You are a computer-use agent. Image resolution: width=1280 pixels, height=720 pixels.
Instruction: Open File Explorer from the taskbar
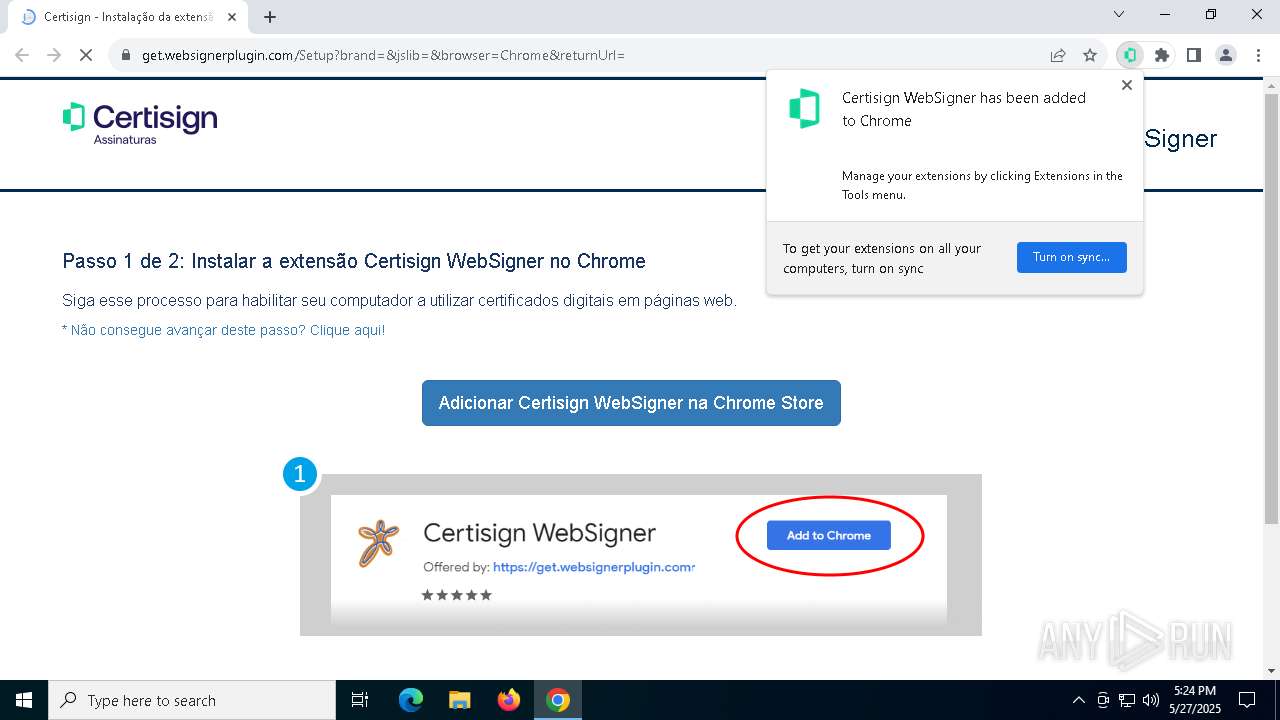(x=459, y=700)
